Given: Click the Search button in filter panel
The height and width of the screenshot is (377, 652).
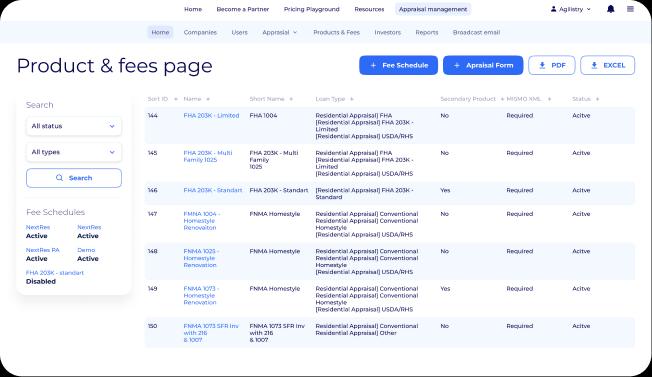Looking at the screenshot, I should pos(74,178).
